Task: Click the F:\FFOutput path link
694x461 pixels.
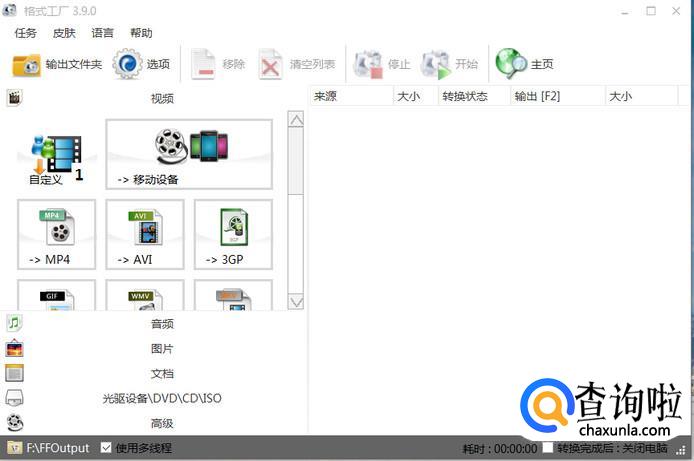Action: click(x=58, y=448)
